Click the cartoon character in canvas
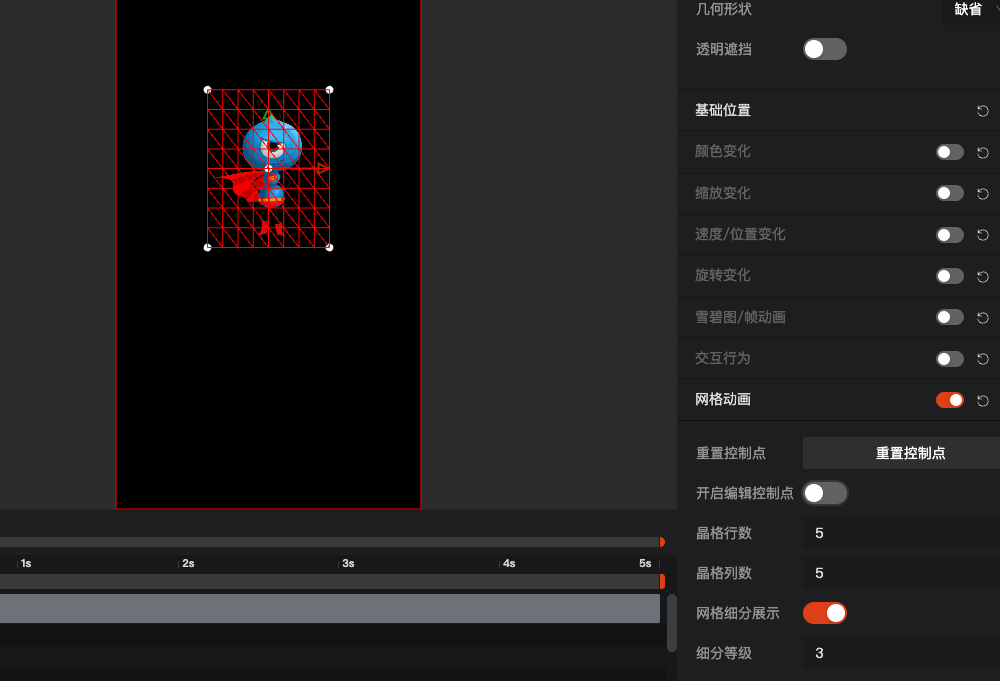Image resolution: width=1000 pixels, height=681 pixels. pos(268,173)
